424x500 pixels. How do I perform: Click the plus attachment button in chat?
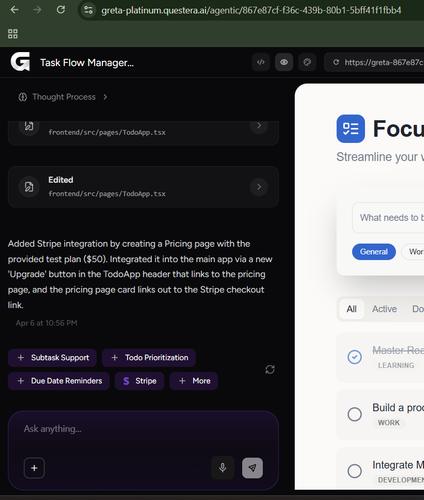point(34,468)
